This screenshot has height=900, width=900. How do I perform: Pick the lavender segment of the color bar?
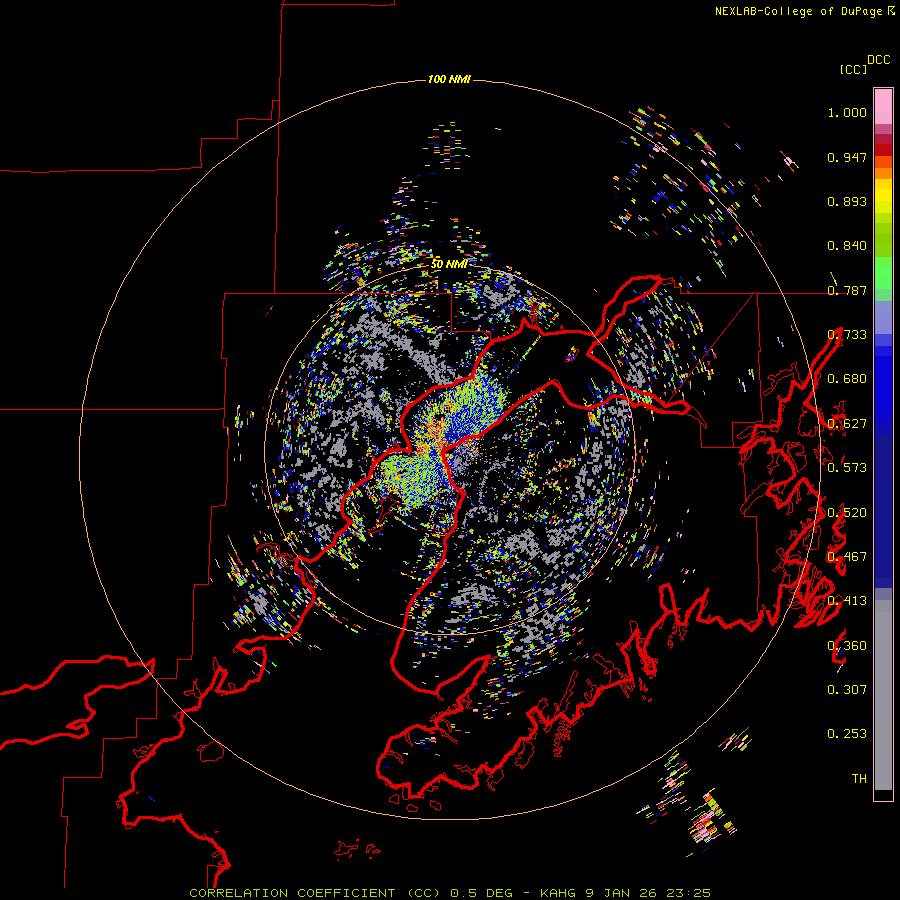(x=883, y=317)
